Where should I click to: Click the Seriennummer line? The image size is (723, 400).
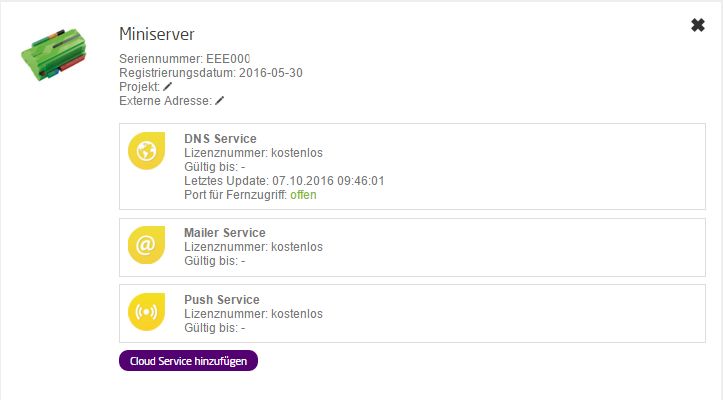184,59
